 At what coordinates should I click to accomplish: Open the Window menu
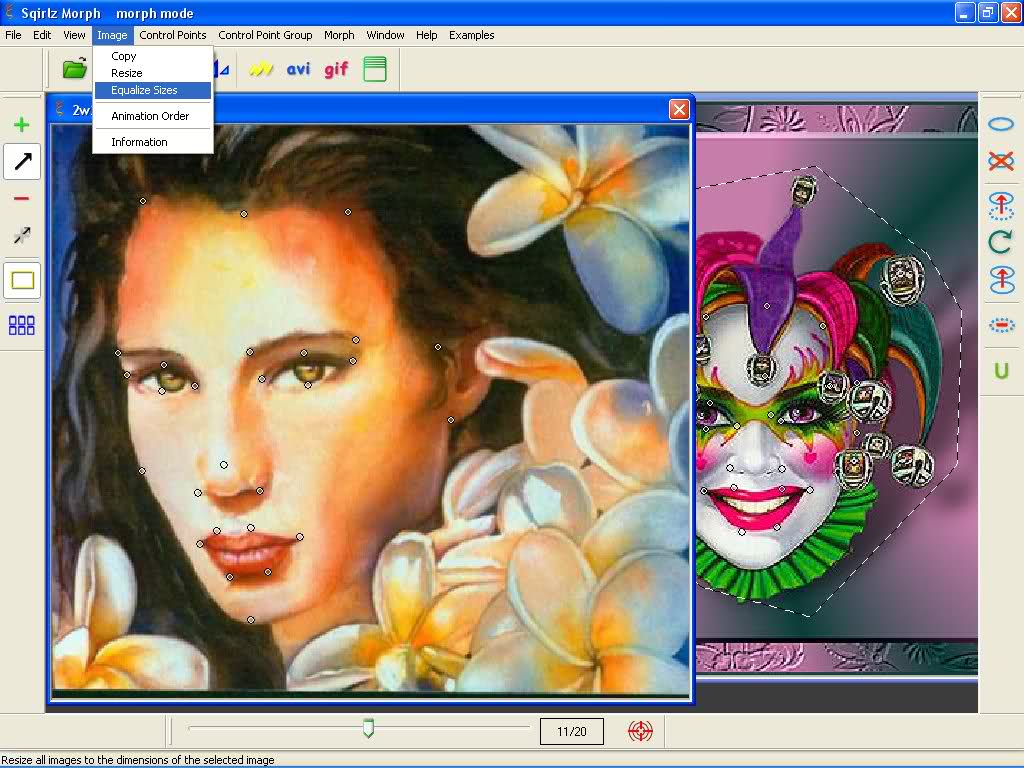(385, 35)
